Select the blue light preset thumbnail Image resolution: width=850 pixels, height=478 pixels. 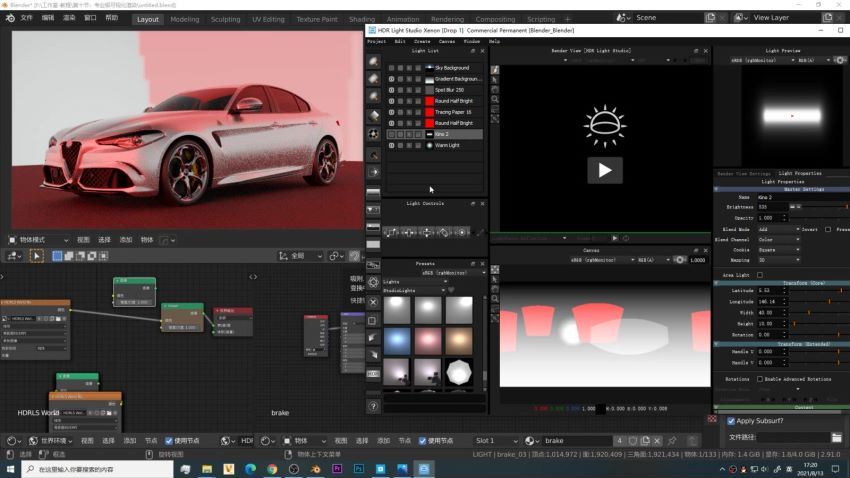coord(397,341)
